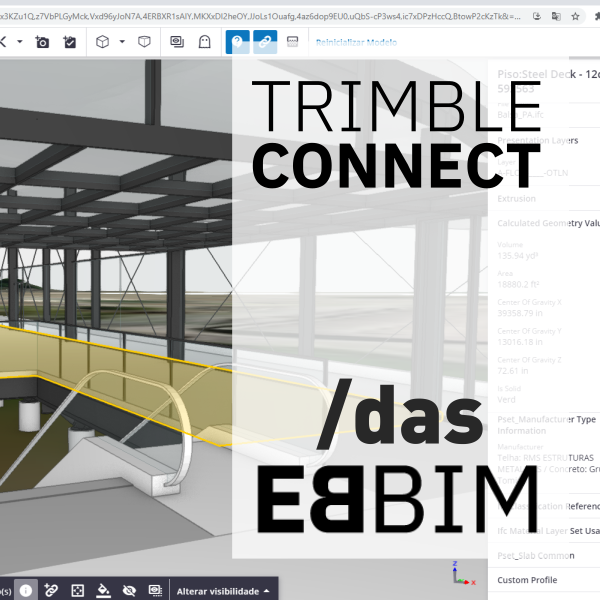600x600 pixels.
Task: Bookmark this page with the star icon
Action: pos(575,16)
